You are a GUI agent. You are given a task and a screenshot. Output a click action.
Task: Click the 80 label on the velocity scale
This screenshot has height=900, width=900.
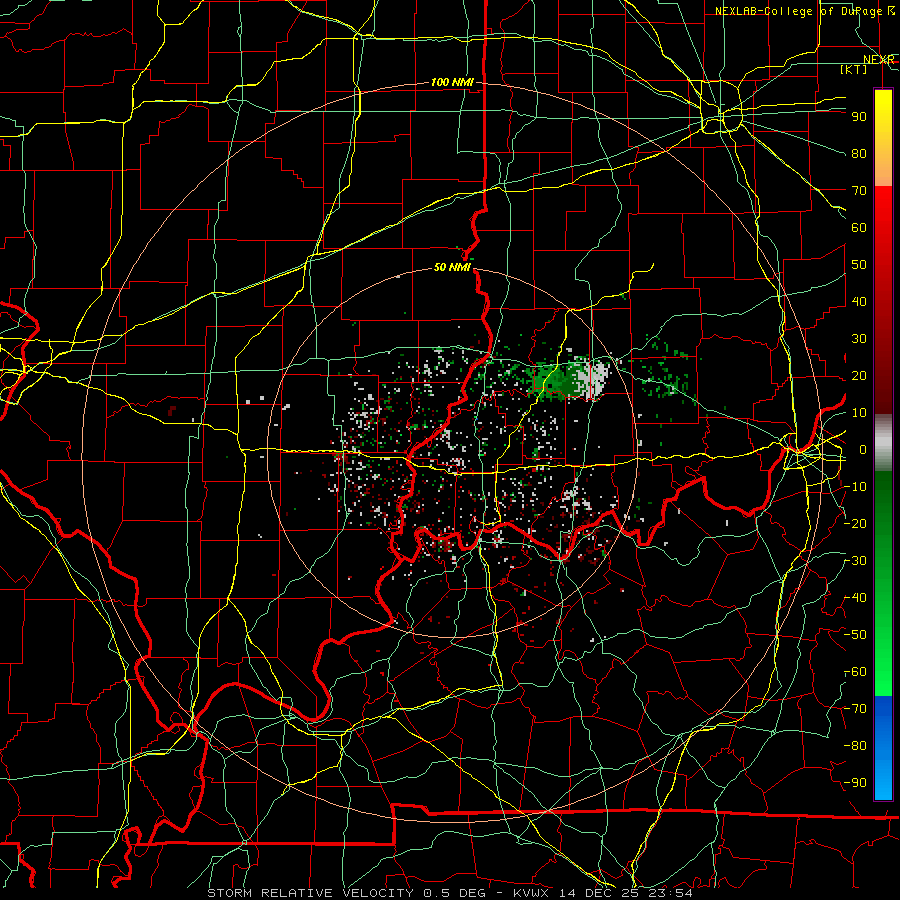pyautogui.click(x=859, y=153)
